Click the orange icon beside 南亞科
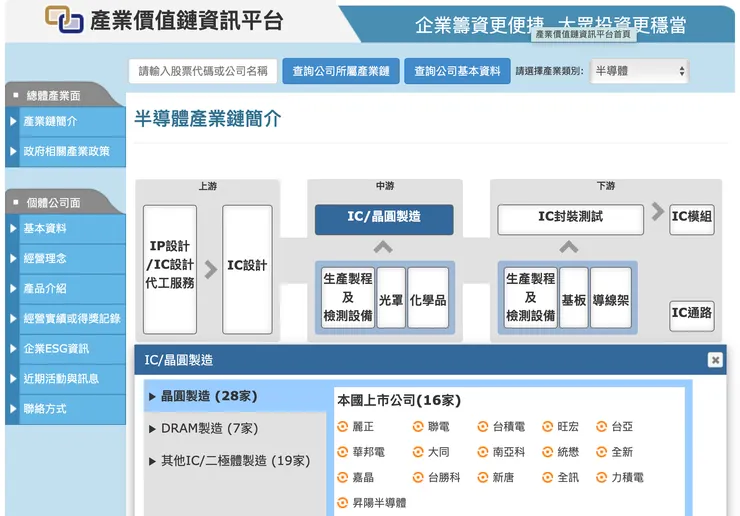The width and height of the screenshot is (740, 516). [x=482, y=452]
